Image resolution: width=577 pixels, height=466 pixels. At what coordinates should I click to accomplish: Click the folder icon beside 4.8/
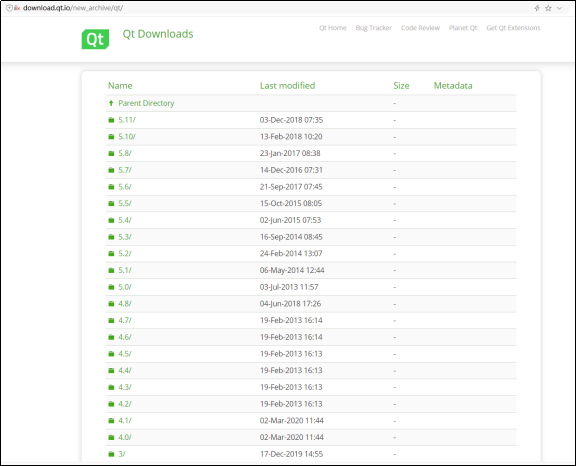click(x=111, y=304)
